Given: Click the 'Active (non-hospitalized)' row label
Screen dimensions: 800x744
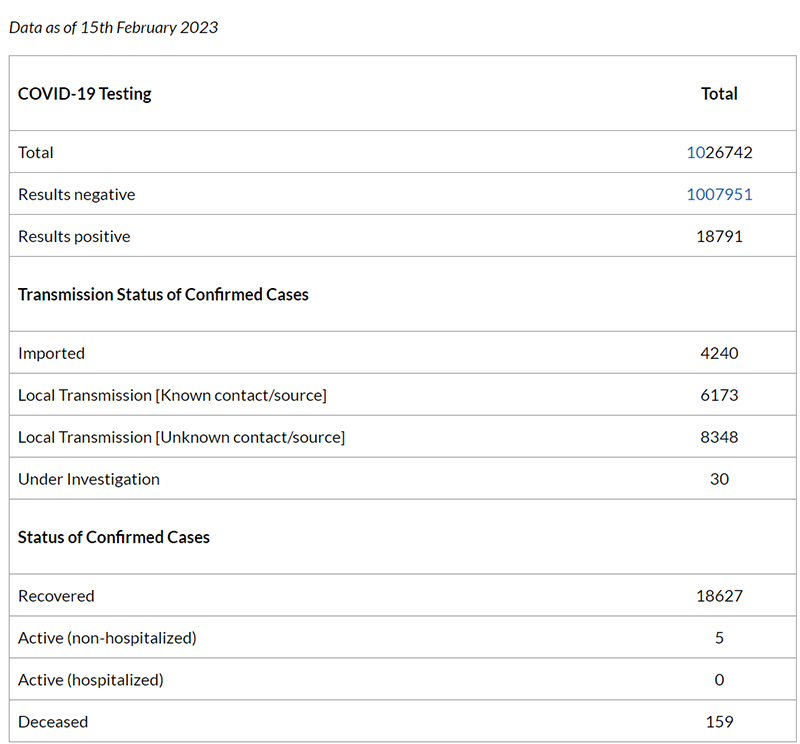Looking at the screenshot, I should point(107,638).
